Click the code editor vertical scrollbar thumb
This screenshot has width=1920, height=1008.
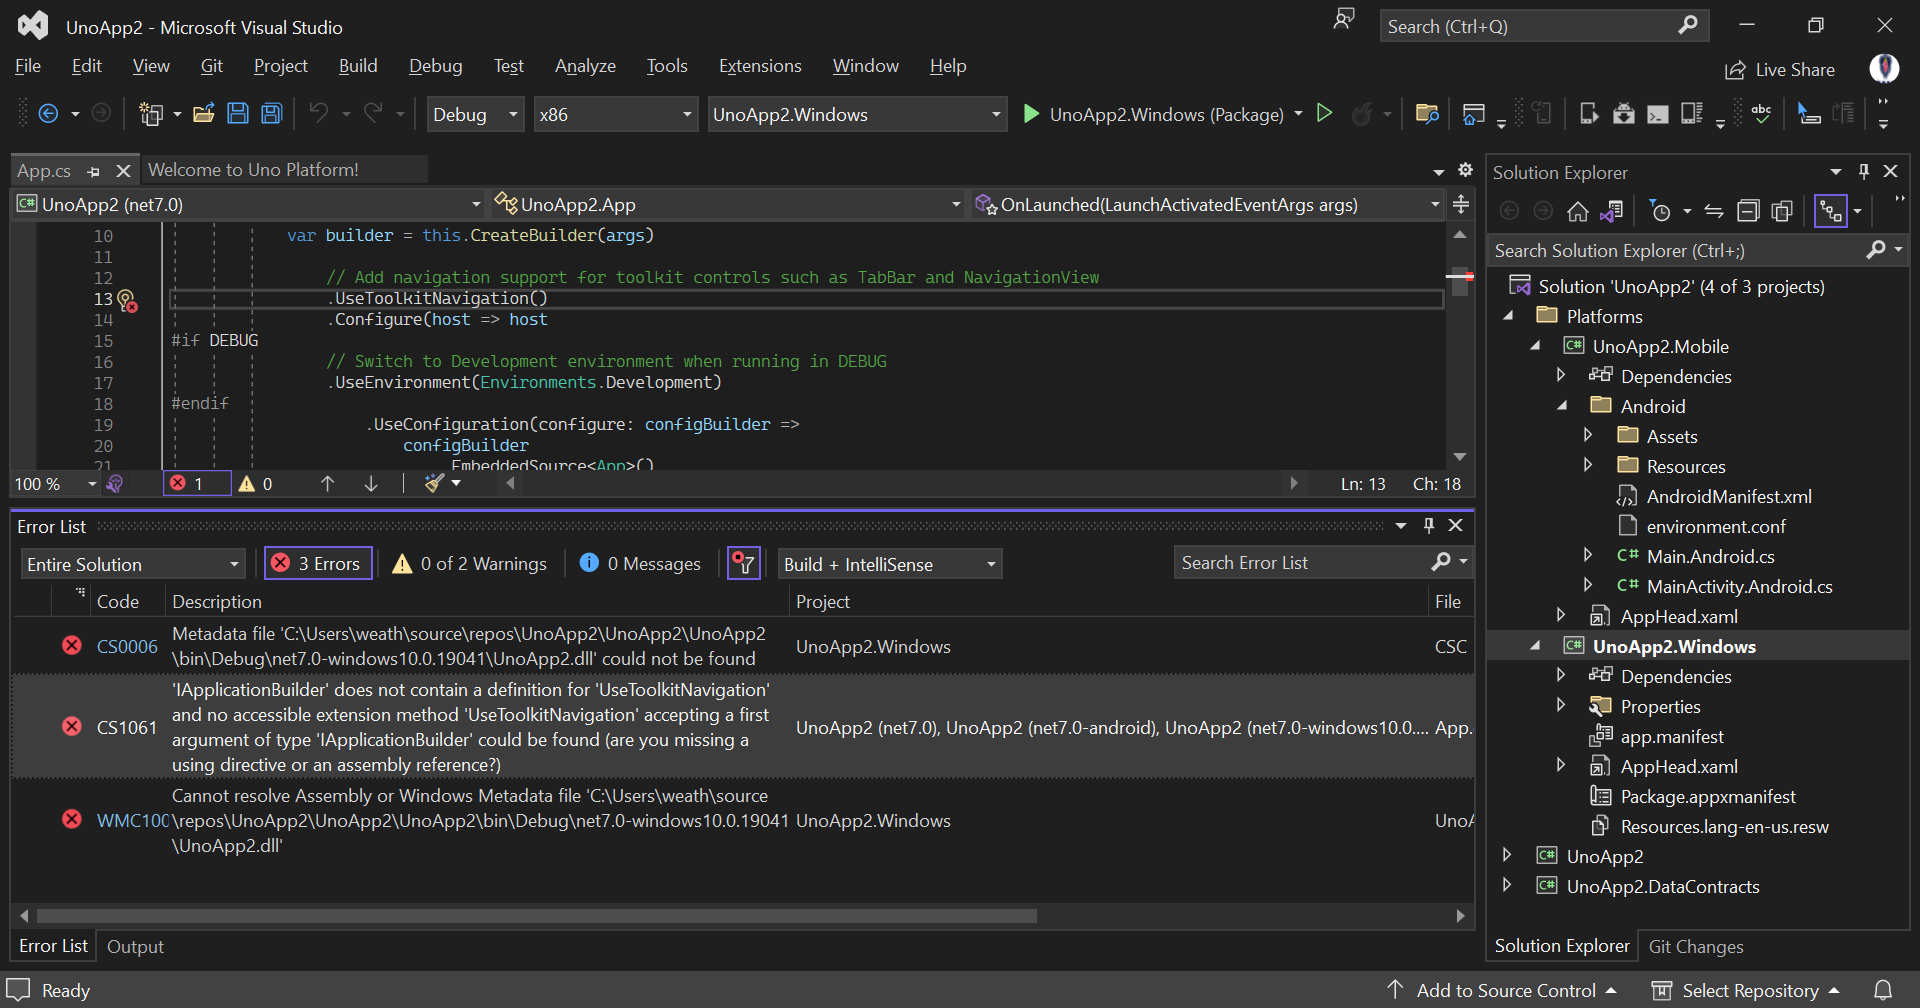click(1460, 283)
